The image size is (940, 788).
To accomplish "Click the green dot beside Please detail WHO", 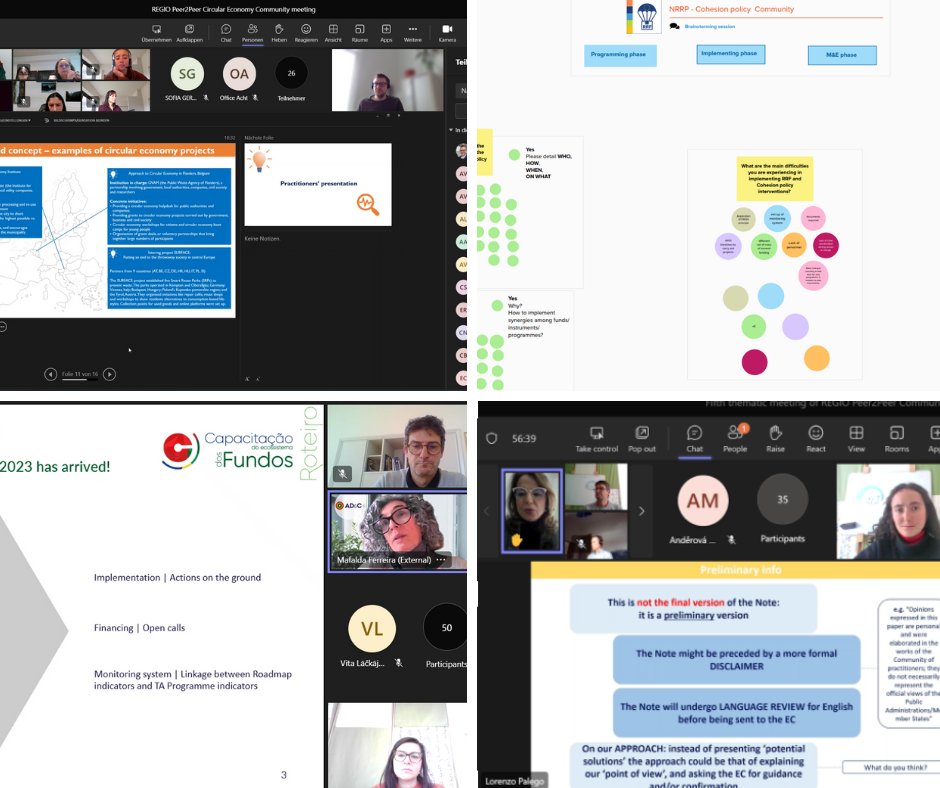I will point(514,155).
